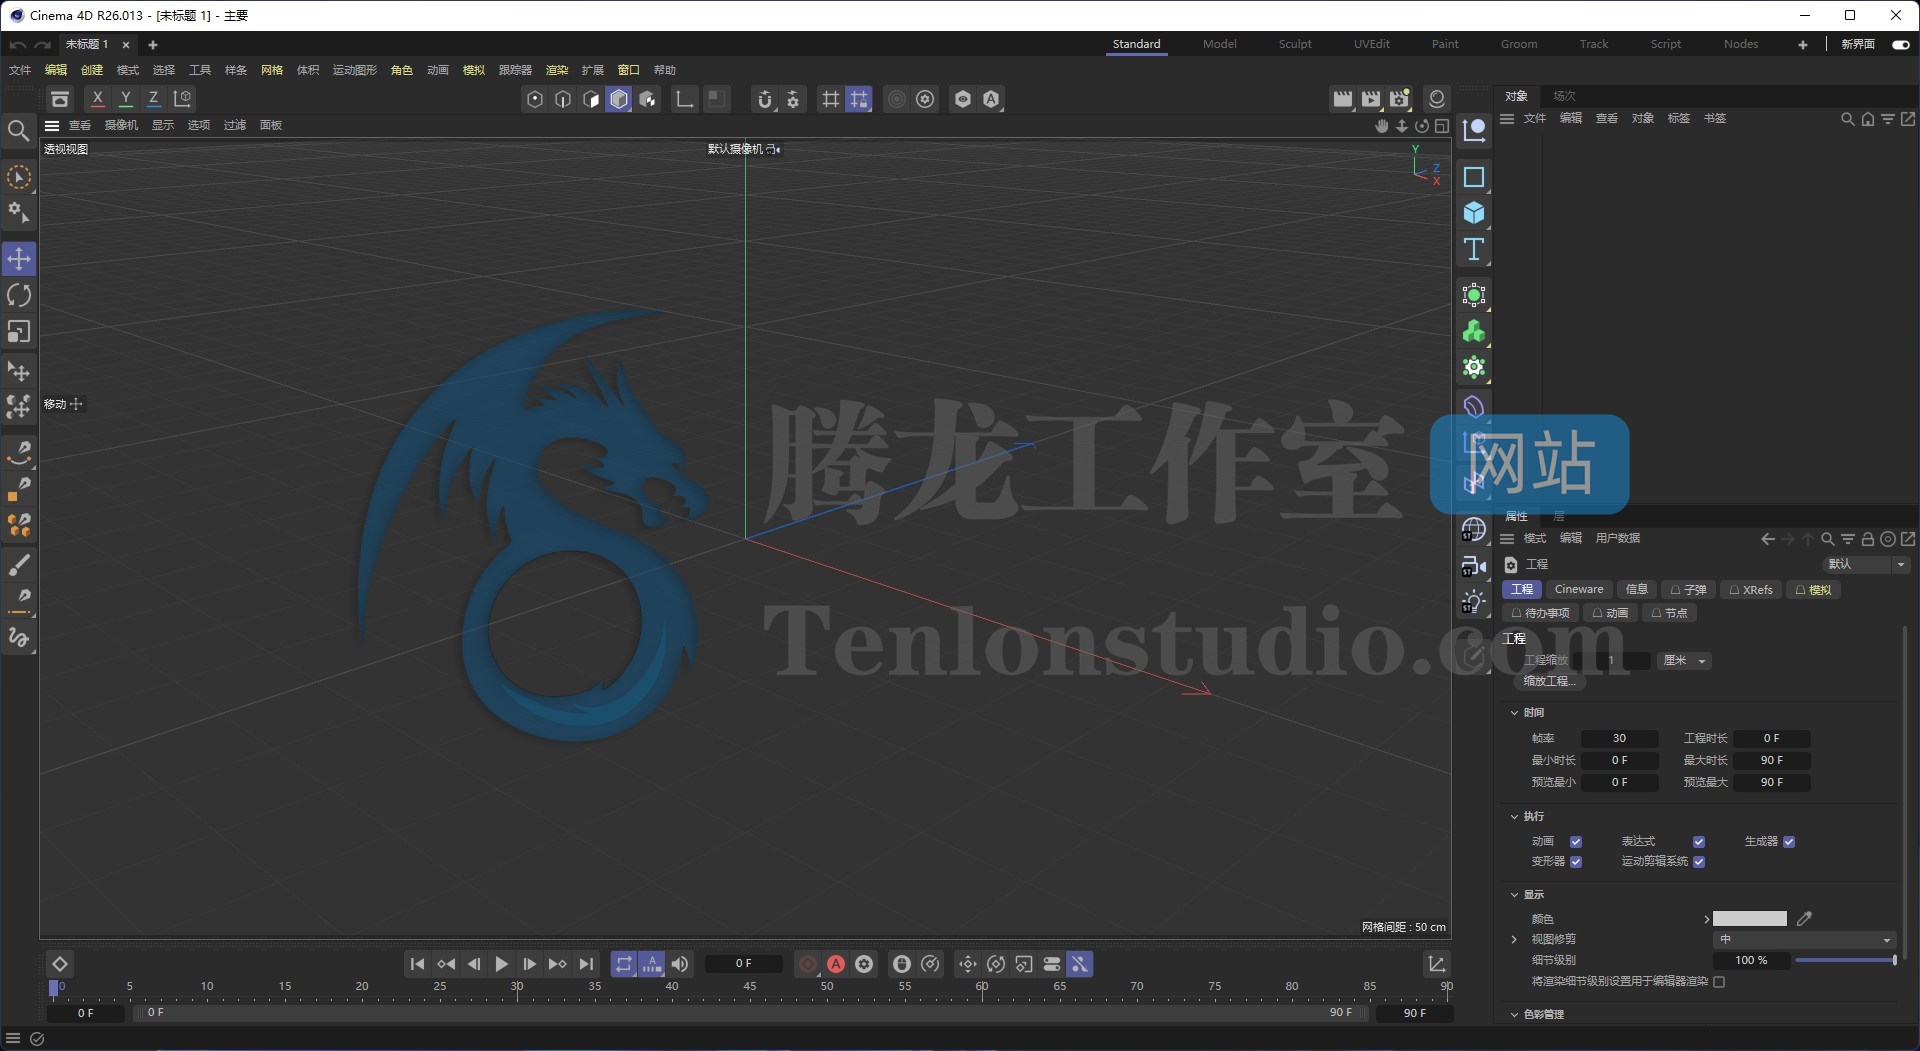Collapse the 时间 section

[1514, 712]
